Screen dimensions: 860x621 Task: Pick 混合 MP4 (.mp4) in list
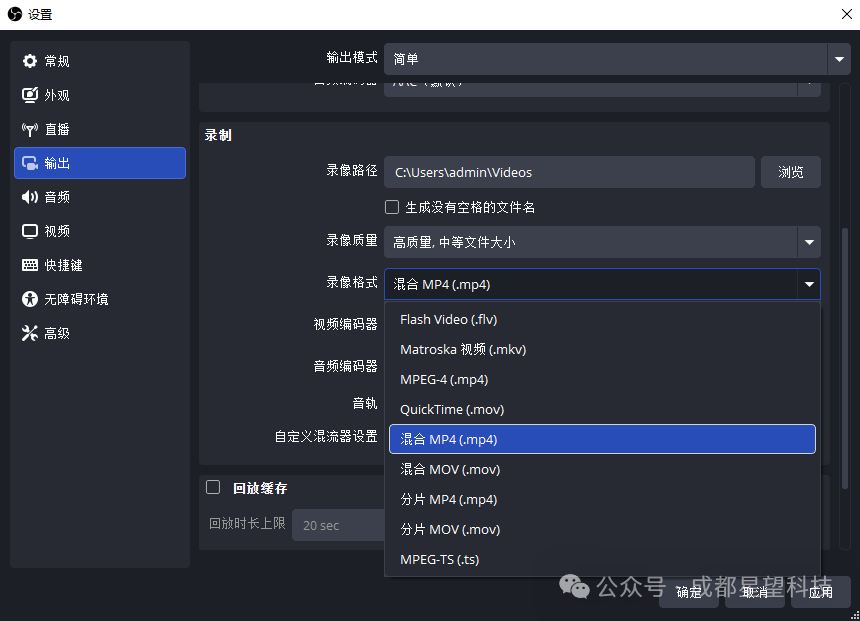pyautogui.click(x=602, y=439)
